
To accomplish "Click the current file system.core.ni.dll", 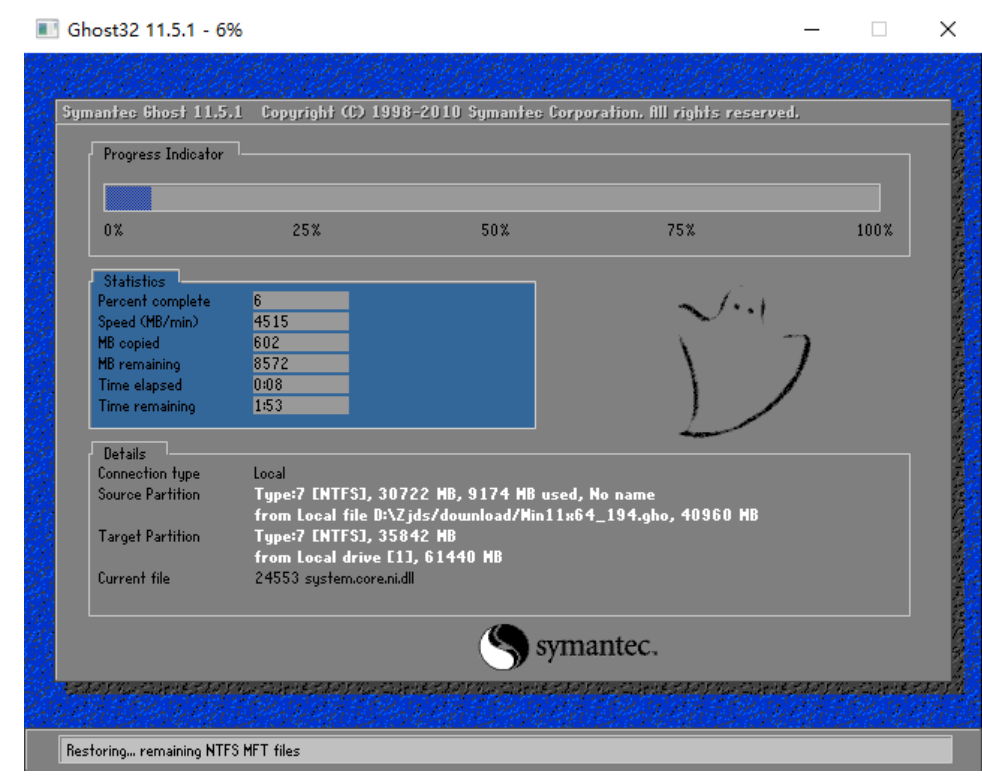I will click(334, 578).
